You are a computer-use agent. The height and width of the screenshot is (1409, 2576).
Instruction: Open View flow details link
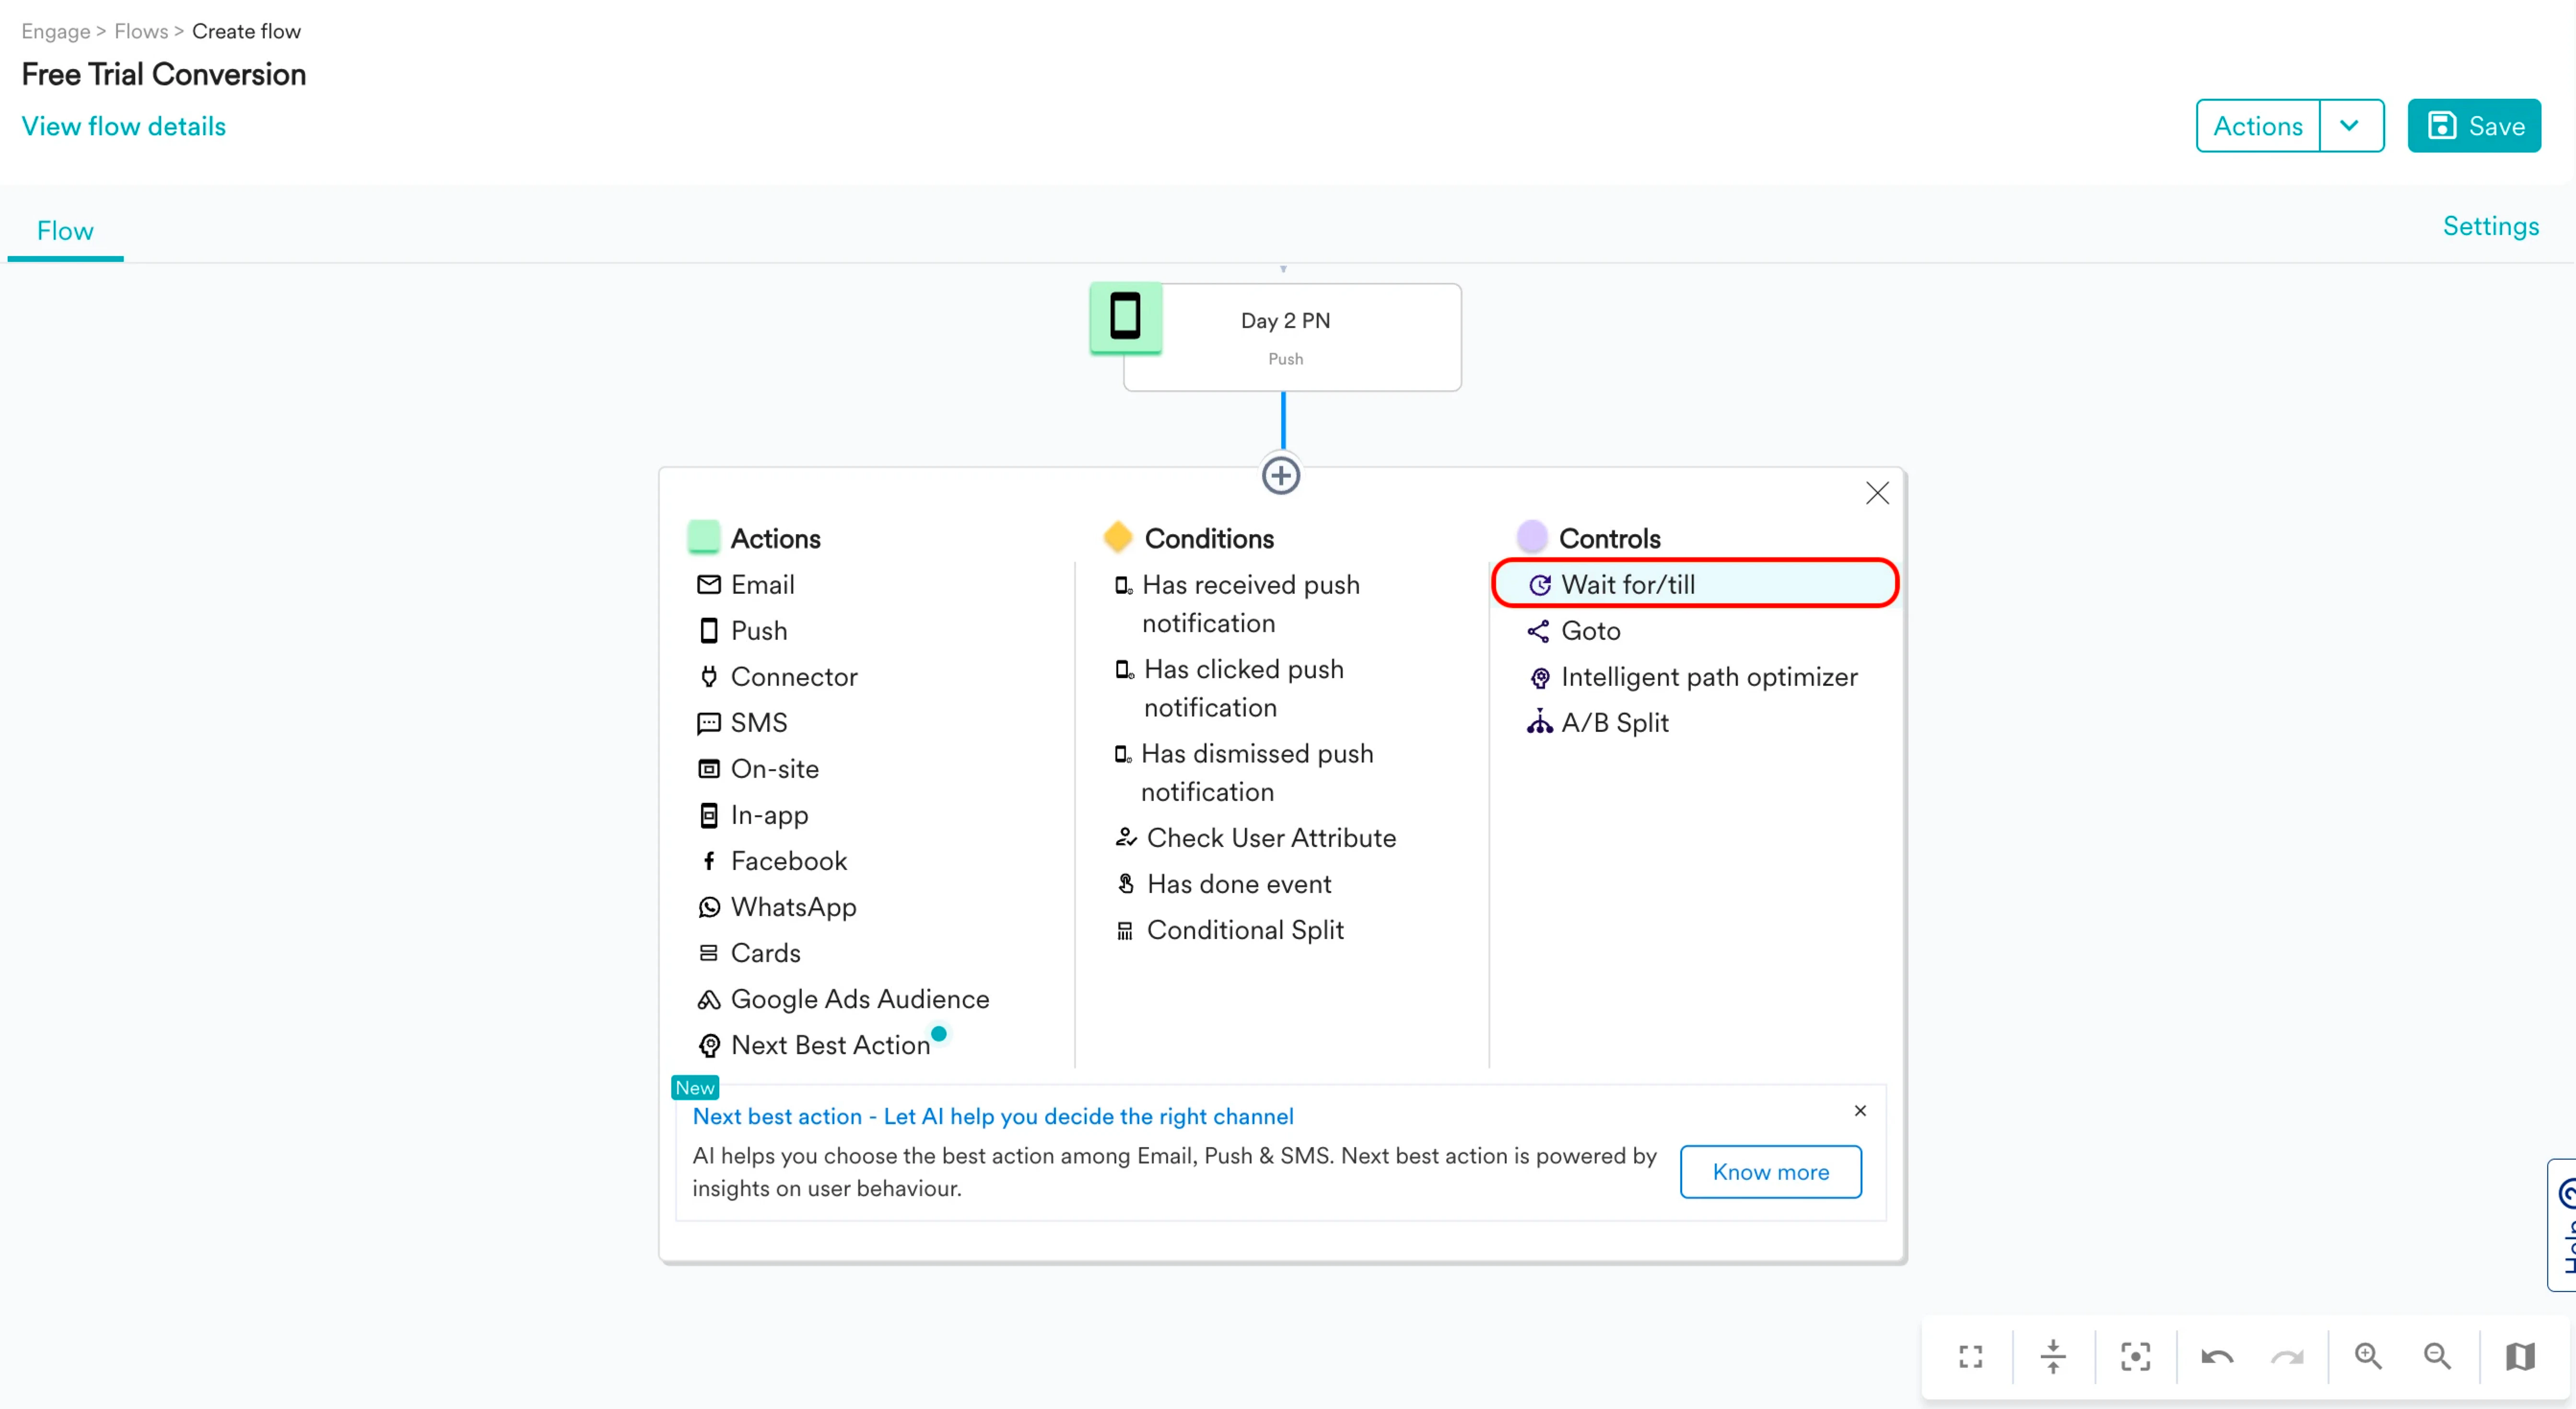[124, 126]
